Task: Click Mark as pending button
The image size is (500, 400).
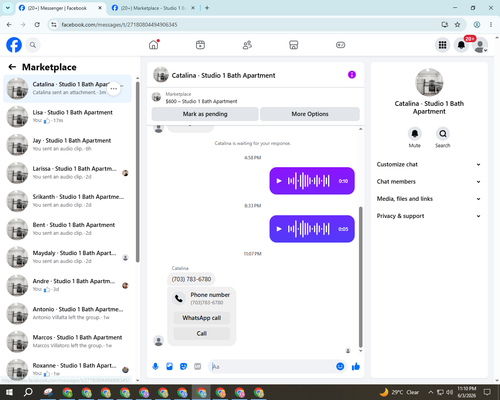Action: tap(205, 114)
